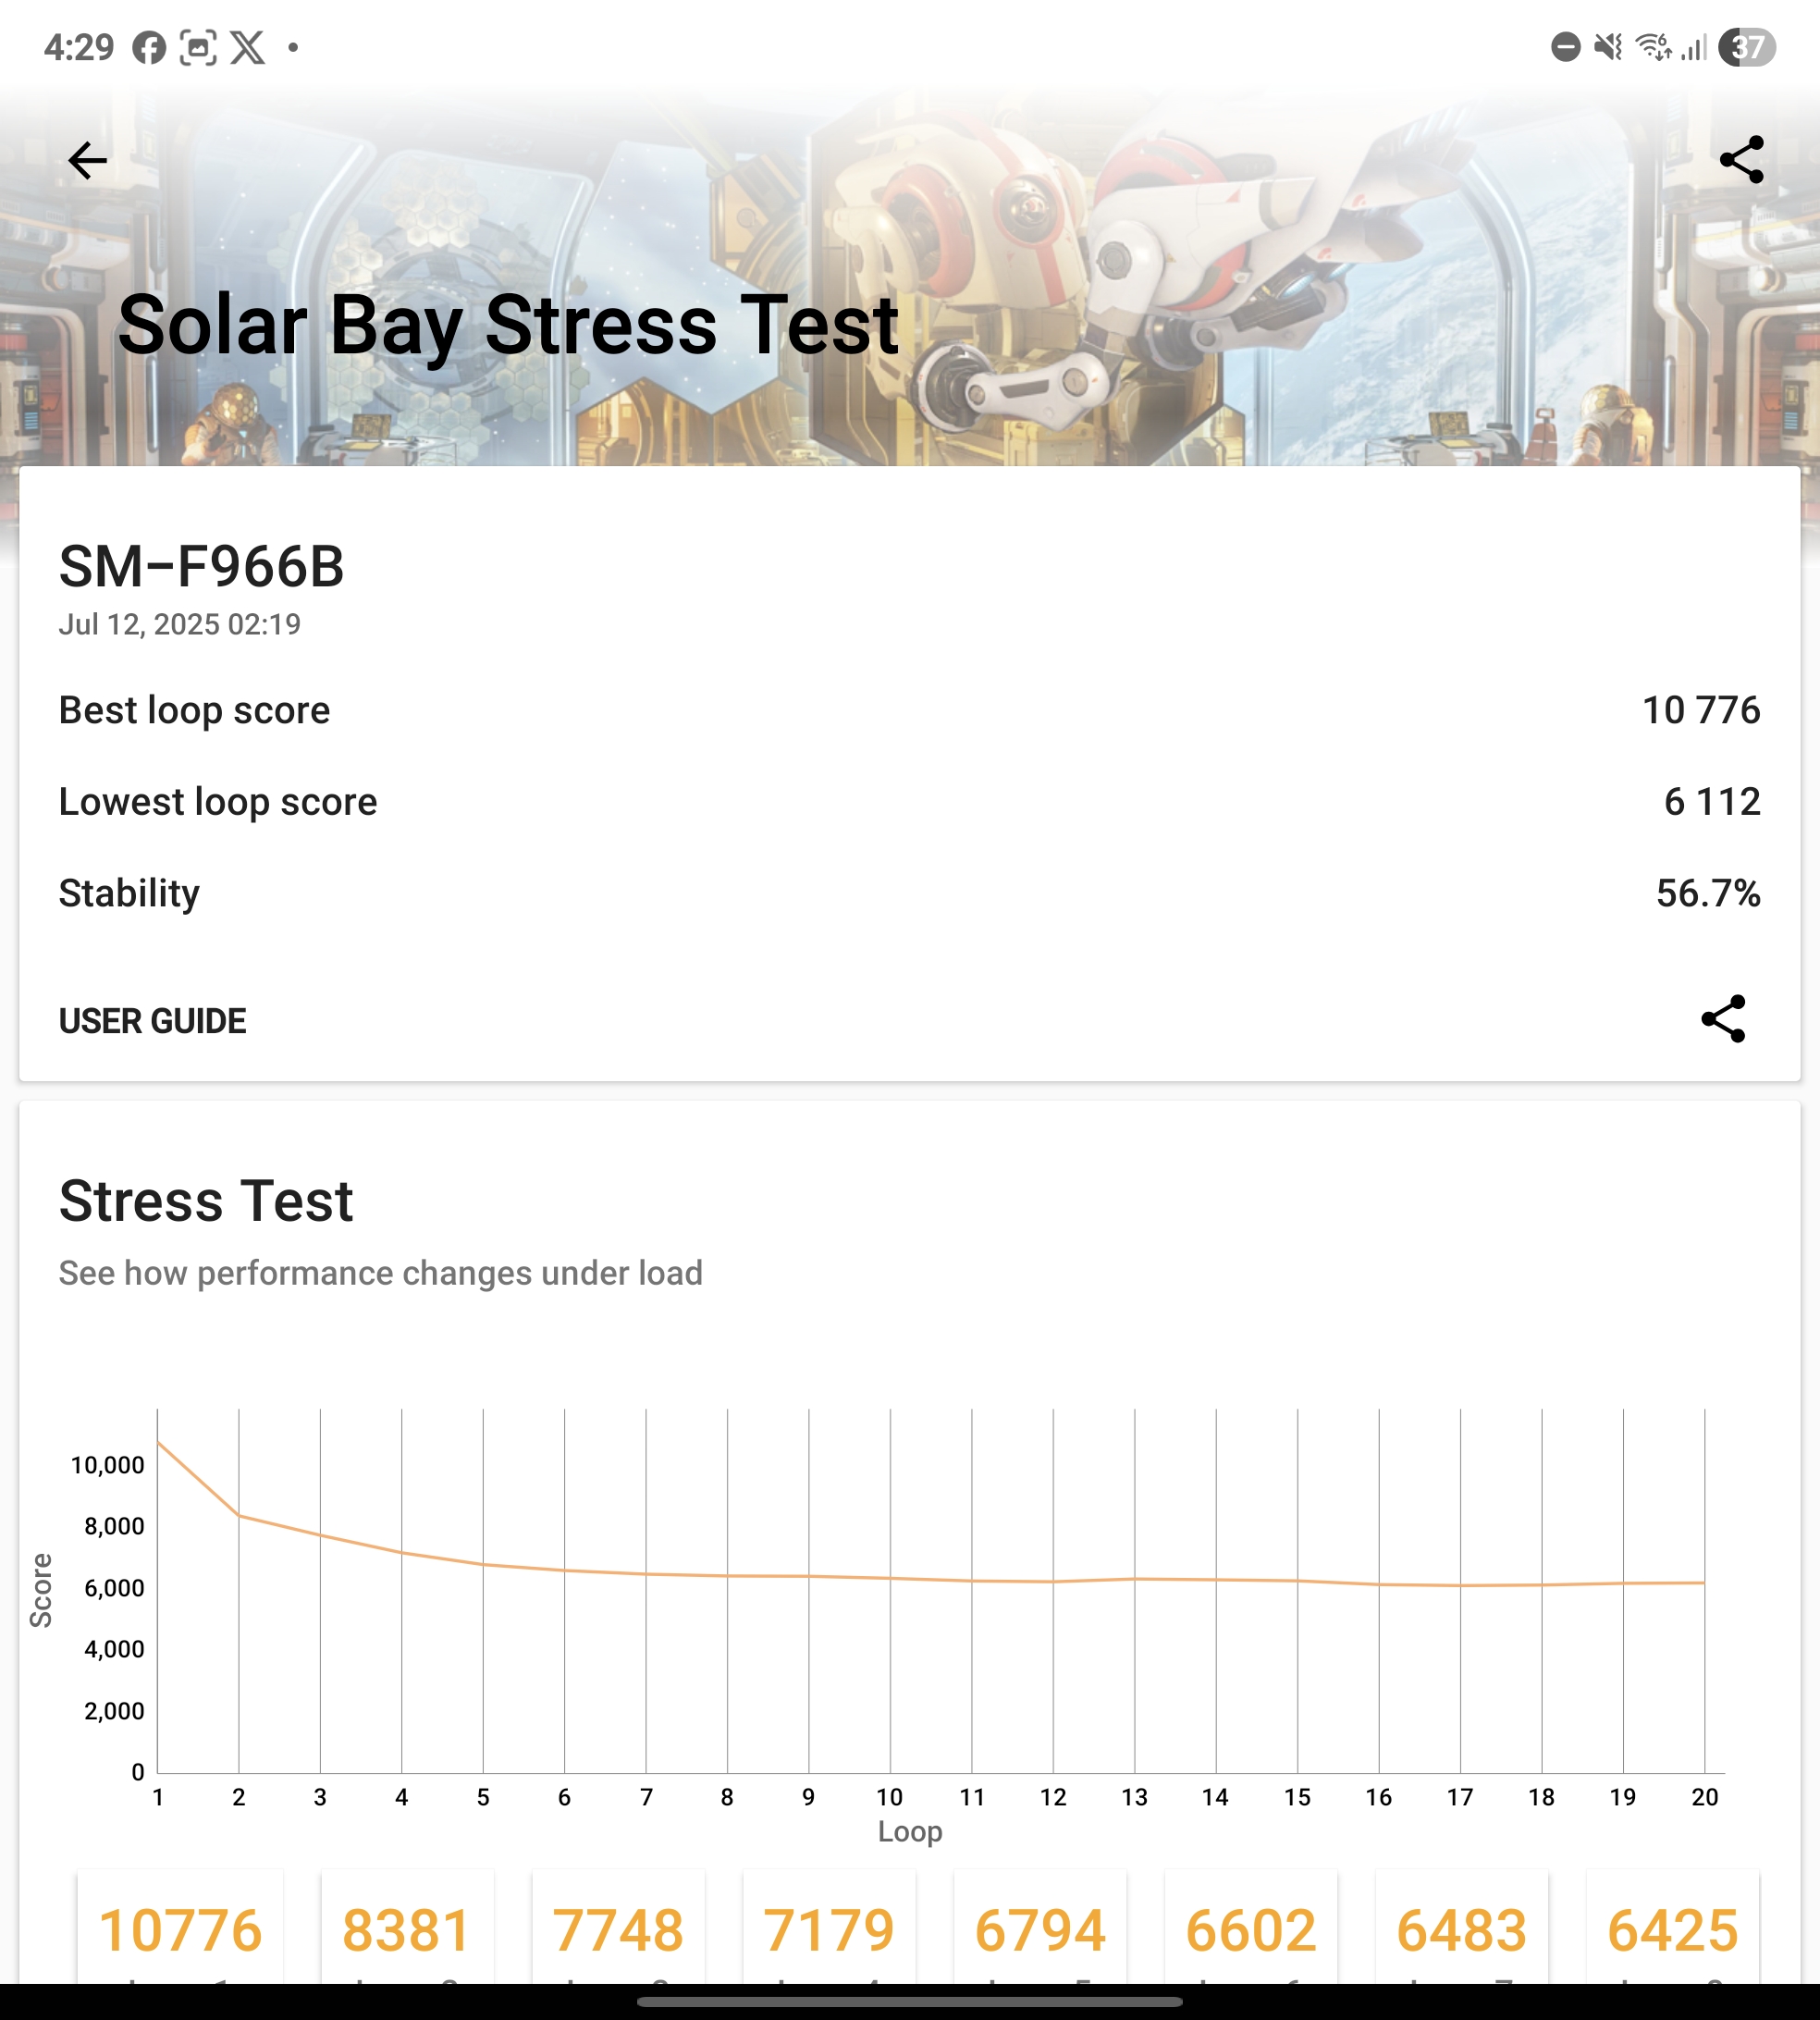The width and height of the screenshot is (1820, 2020).
Task: Tap the Solar Bay Stress Test title
Action: point(508,325)
